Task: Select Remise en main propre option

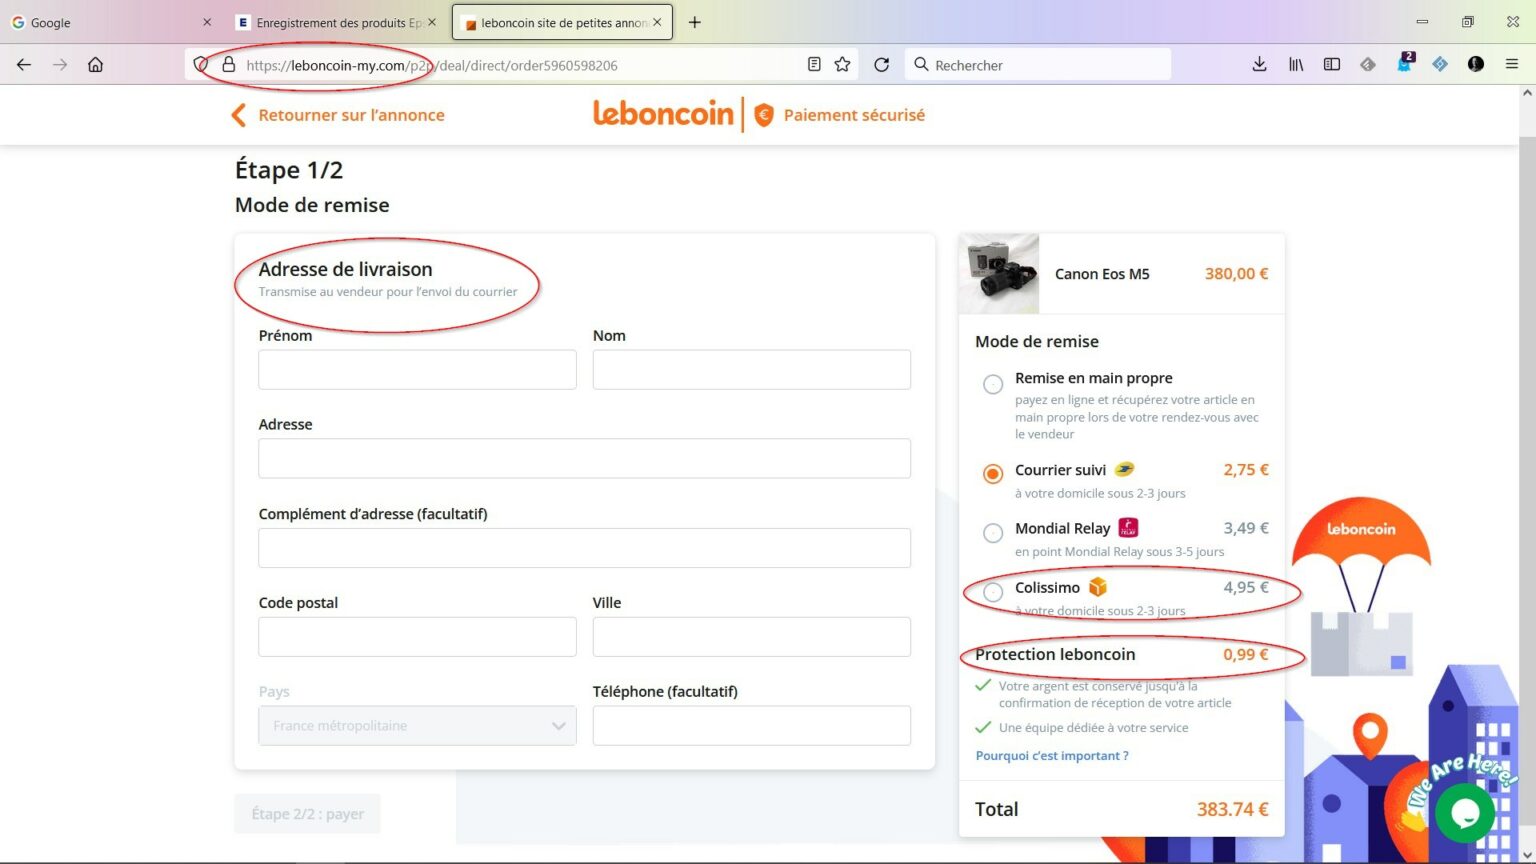Action: point(993,385)
